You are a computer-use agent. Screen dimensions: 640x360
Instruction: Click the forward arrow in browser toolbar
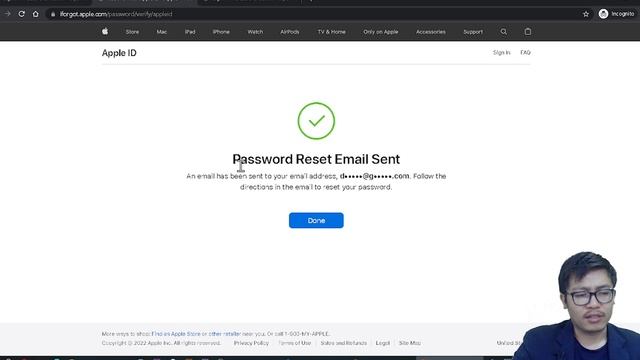(x=7, y=14)
